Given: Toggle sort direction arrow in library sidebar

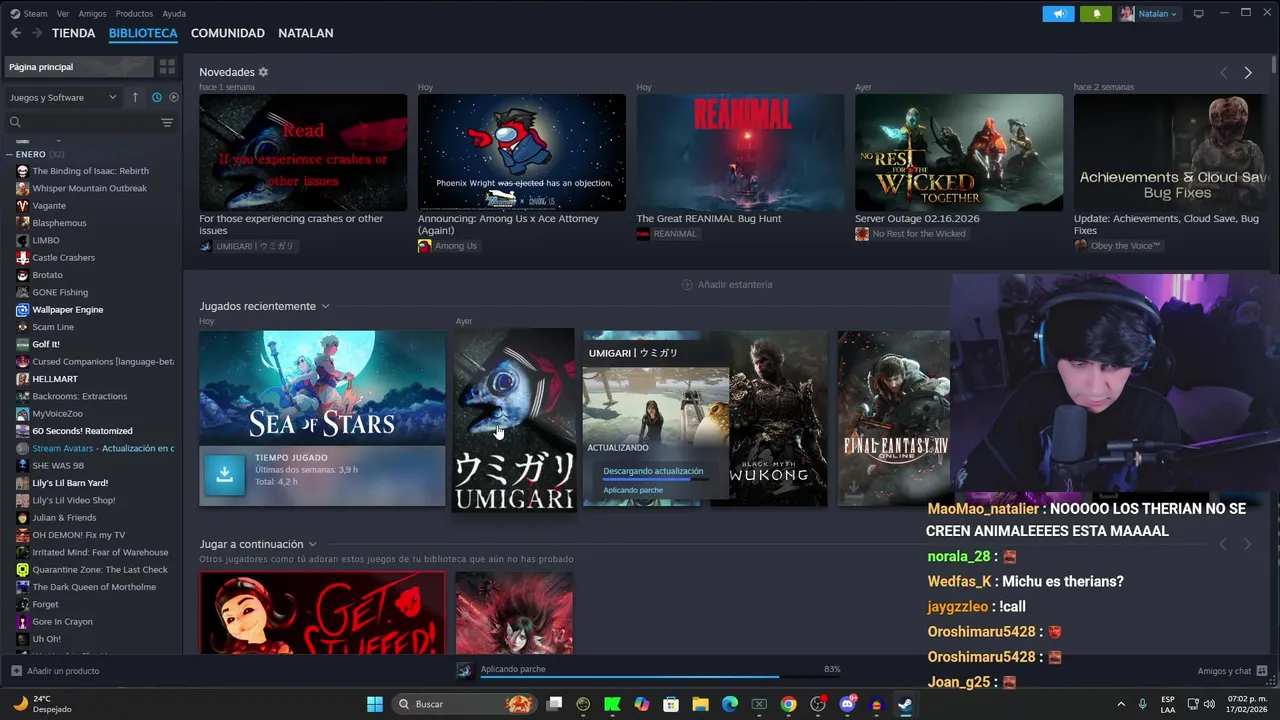Looking at the screenshot, I should (135, 97).
